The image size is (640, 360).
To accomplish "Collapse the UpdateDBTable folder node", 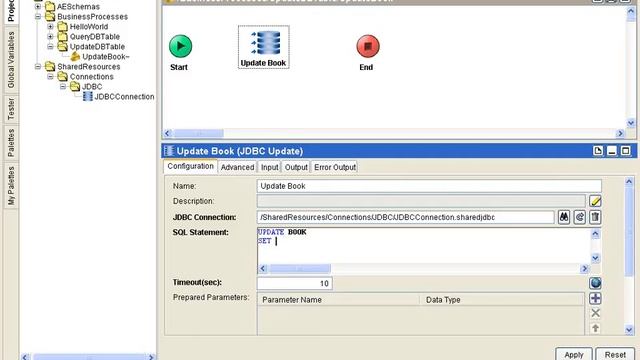I will [x=50, y=47].
